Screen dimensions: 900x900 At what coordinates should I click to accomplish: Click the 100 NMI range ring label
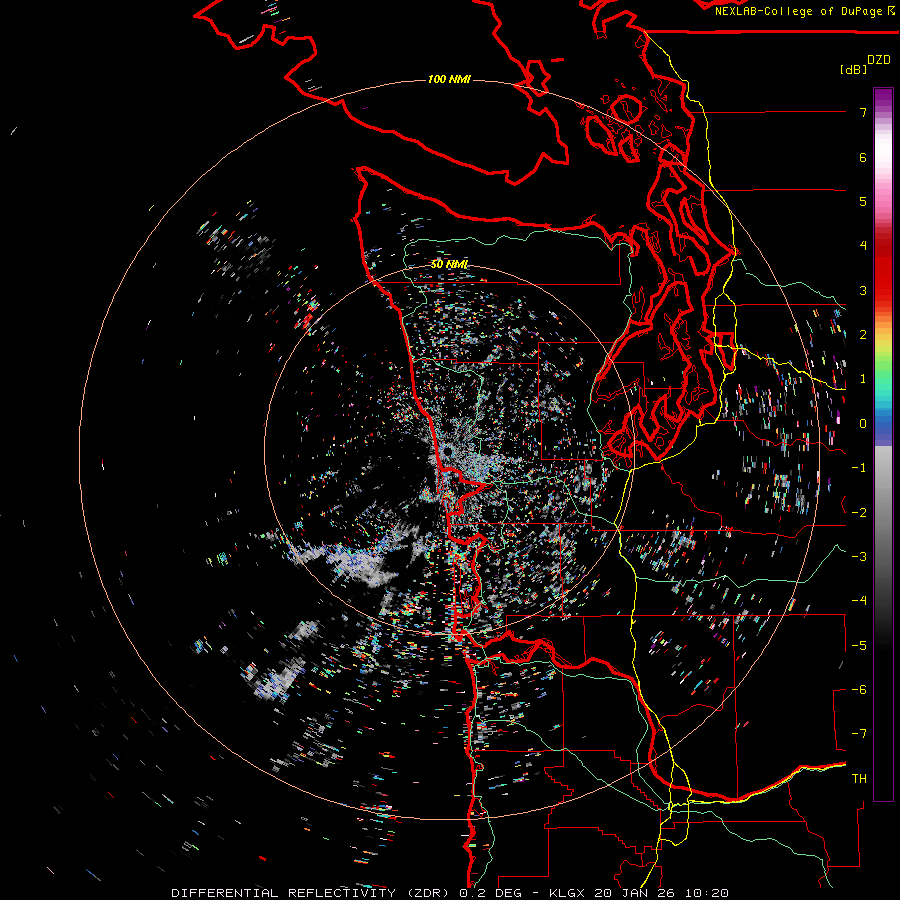(449, 79)
